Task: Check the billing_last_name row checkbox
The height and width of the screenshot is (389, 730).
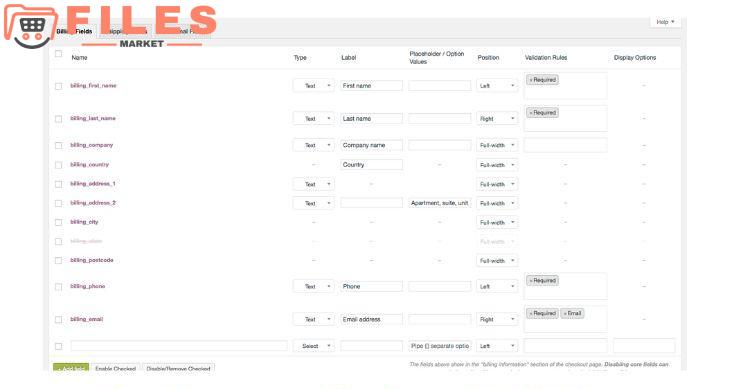Action: (58, 119)
